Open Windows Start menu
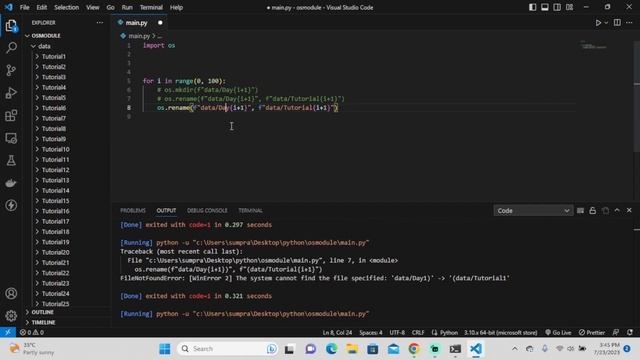 coord(165,349)
